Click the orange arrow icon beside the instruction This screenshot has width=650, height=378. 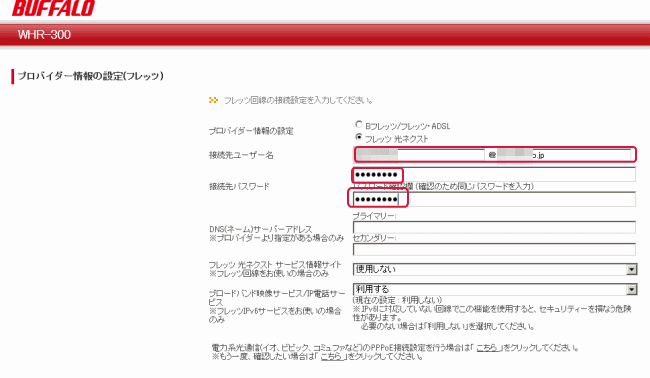pyautogui.click(x=213, y=100)
